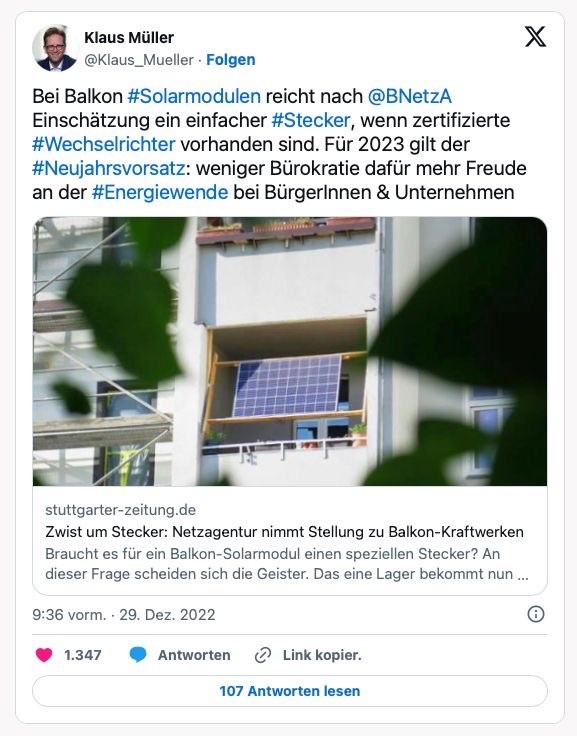Open the #Stecker hashtag
The width and height of the screenshot is (577, 736).
point(310,121)
